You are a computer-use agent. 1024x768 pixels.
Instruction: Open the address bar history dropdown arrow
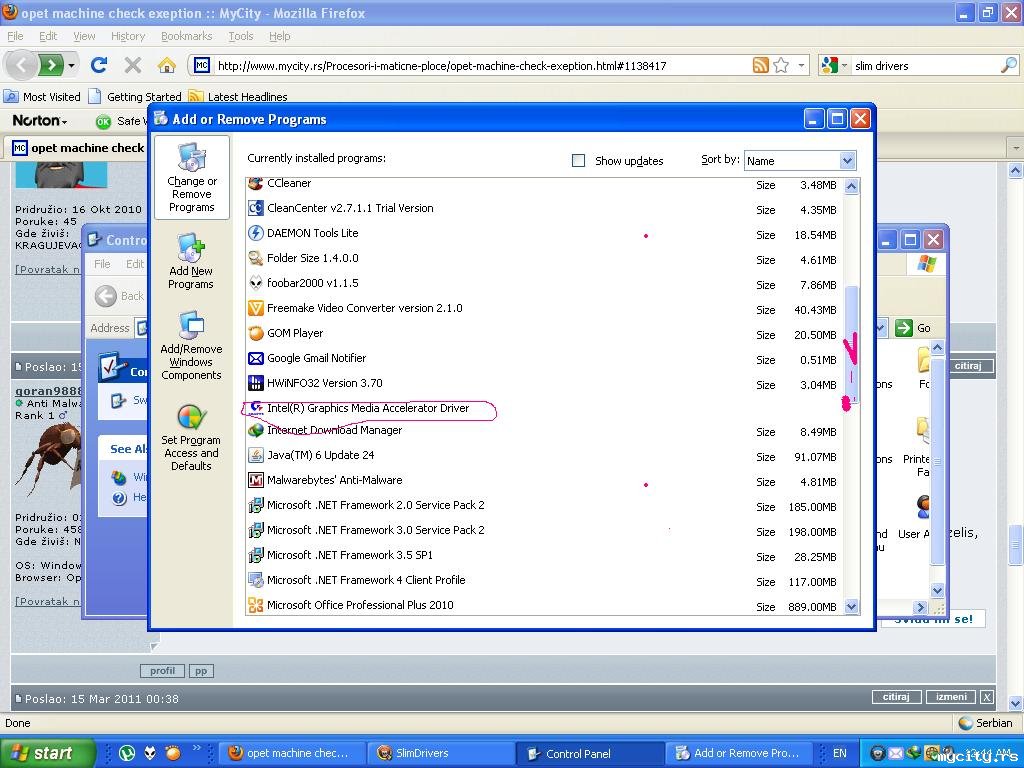(802, 65)
